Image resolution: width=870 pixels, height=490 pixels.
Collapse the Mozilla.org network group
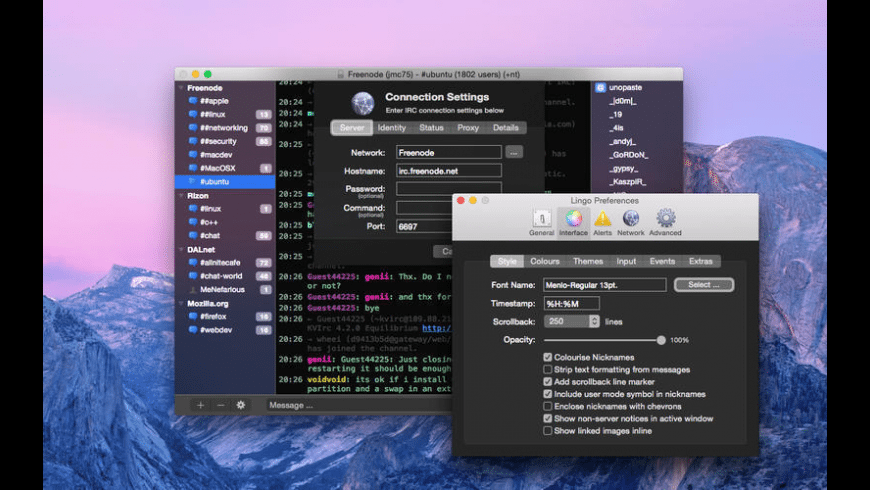181,304
